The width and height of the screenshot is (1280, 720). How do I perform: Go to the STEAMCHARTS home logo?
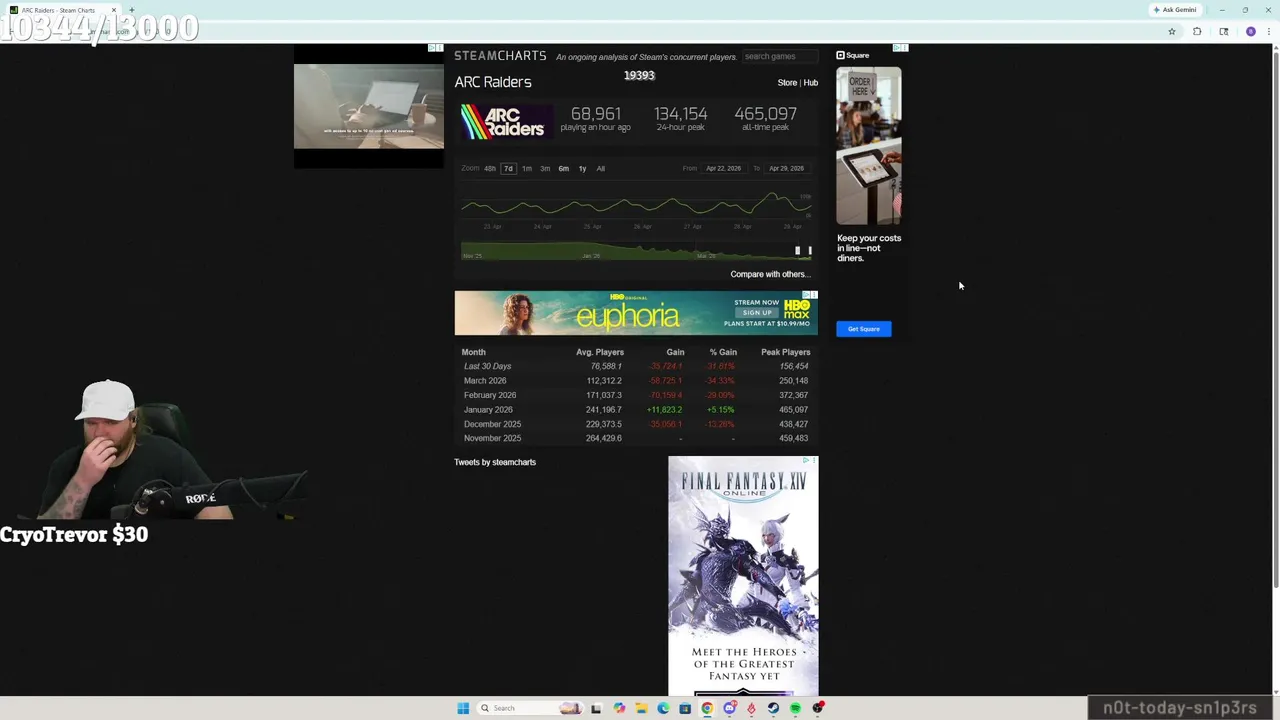pos(500,56)
